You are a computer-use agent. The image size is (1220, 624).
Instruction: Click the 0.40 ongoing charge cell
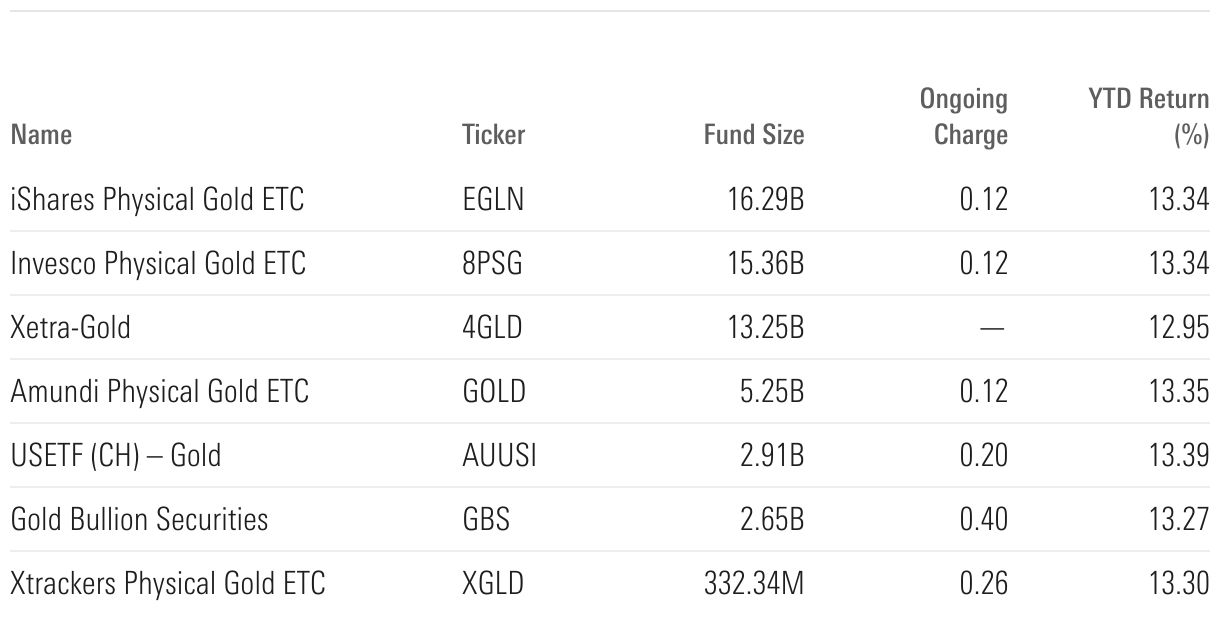coord(983,520)
